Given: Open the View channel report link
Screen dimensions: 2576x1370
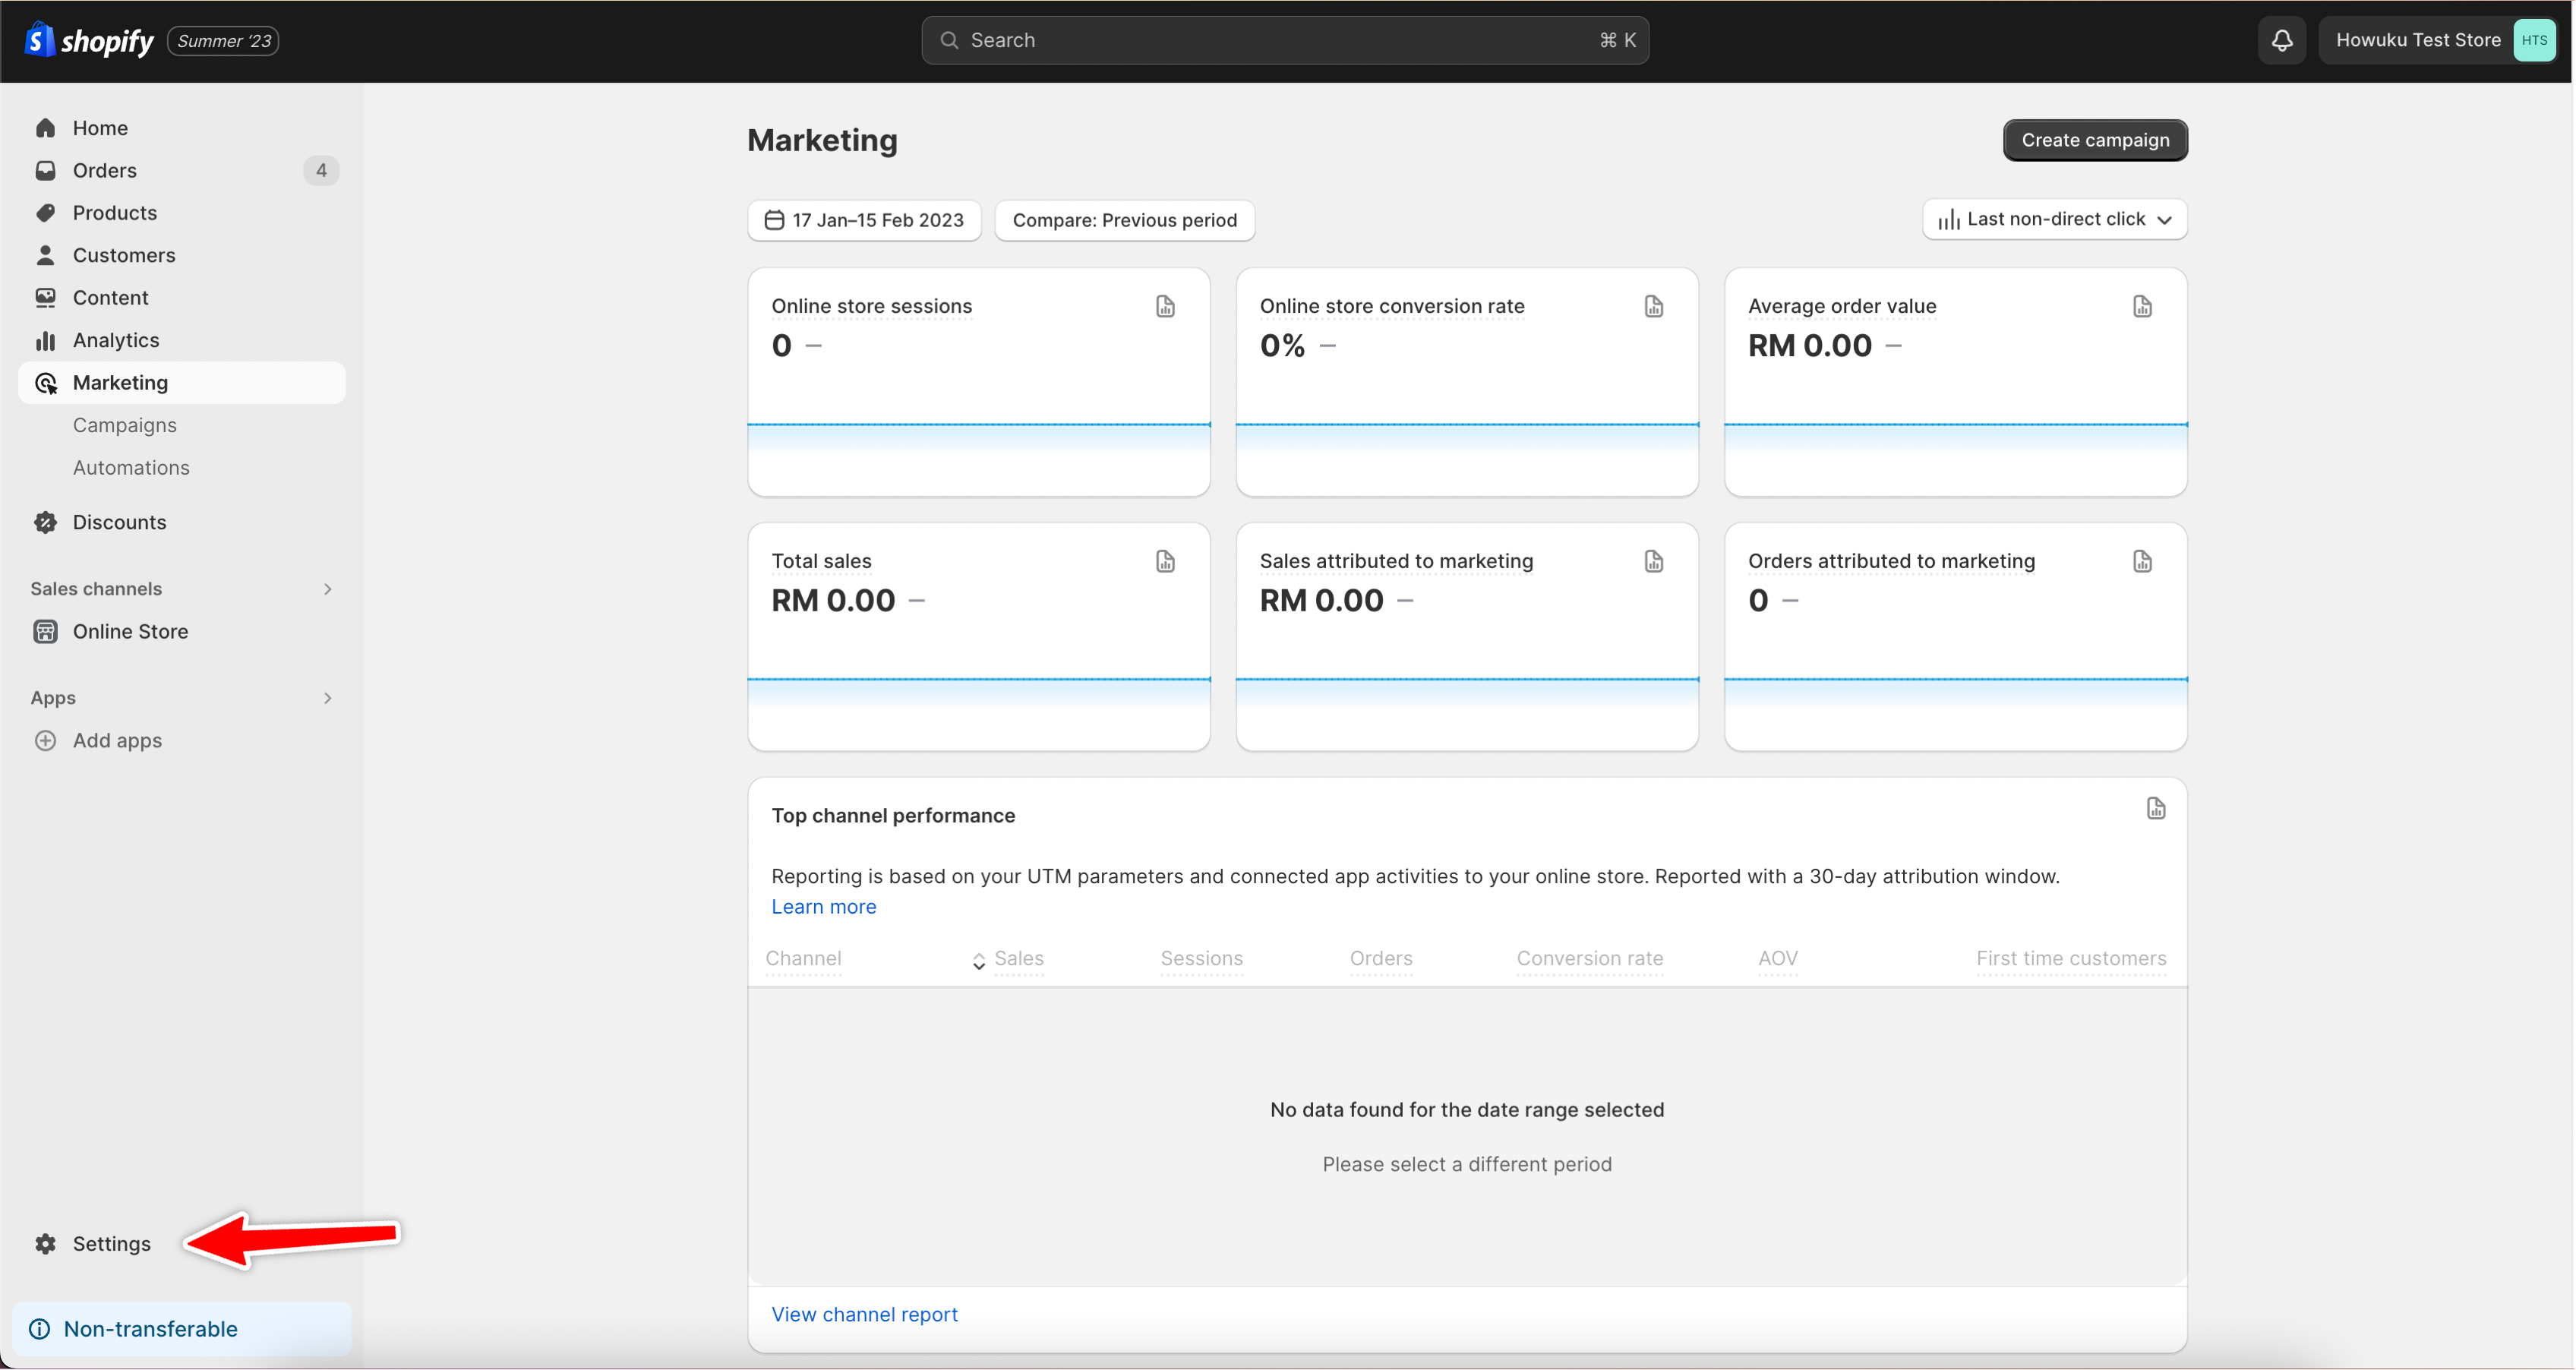Looking at the screenshot, I should click(864, 1314).
